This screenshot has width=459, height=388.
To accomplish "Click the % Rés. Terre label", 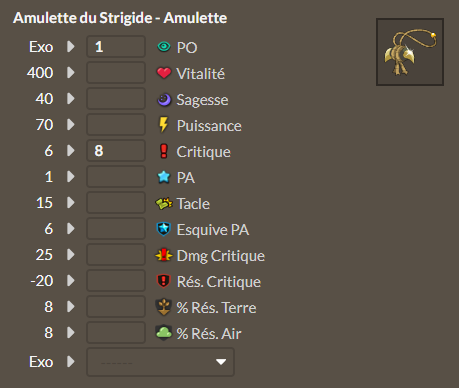I will click(x=216, y=308).
